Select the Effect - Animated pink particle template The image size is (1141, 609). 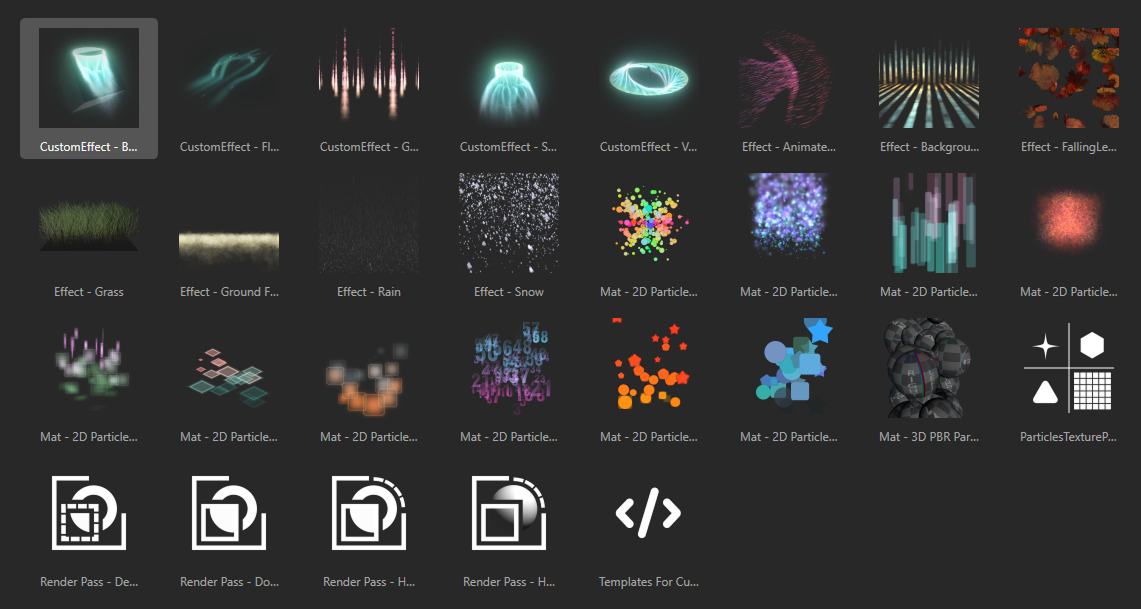(788, 78)
